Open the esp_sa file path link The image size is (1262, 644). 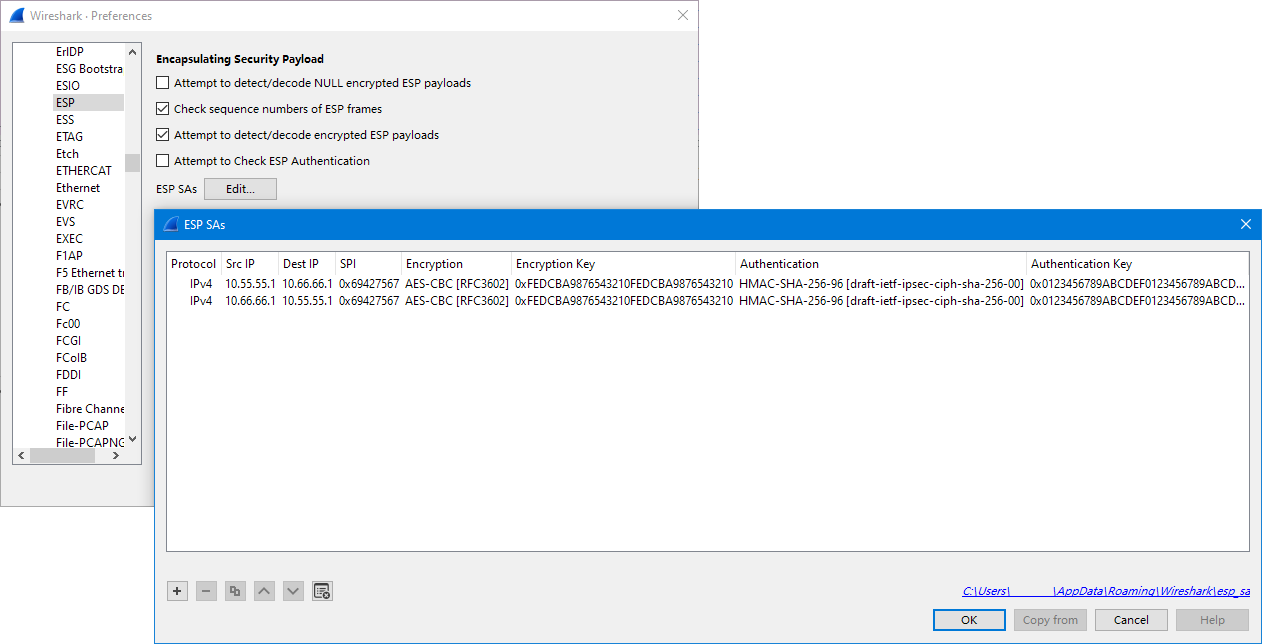pos(1106,591)
